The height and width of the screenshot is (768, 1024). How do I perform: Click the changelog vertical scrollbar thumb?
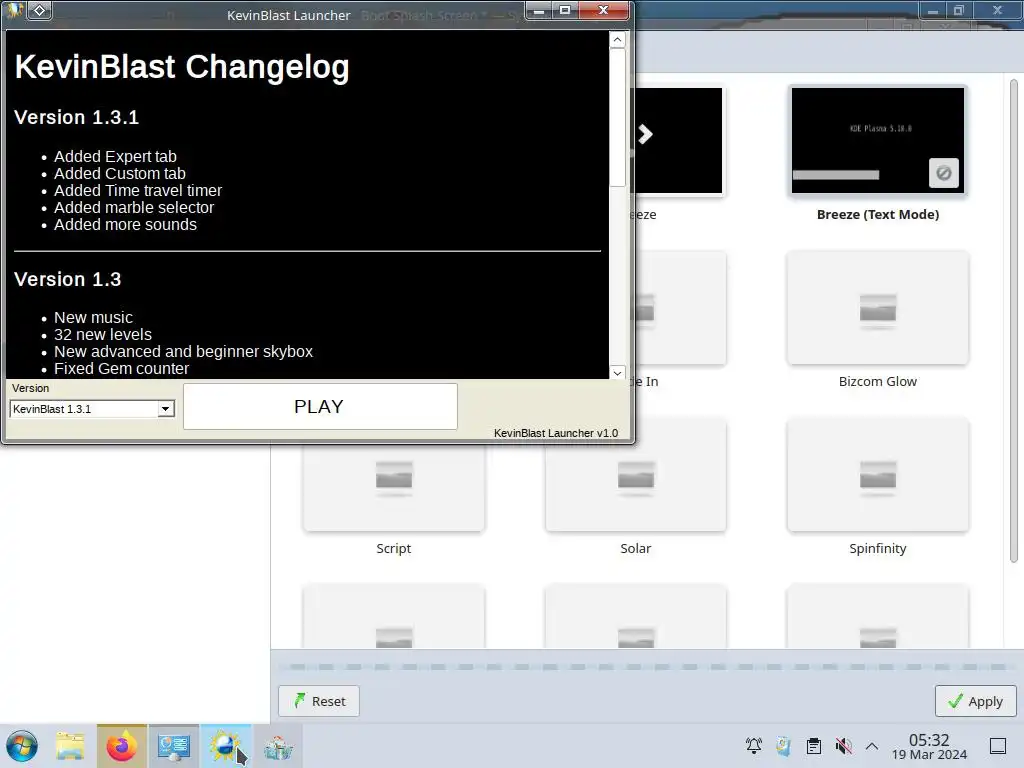(x=617, y=118)
